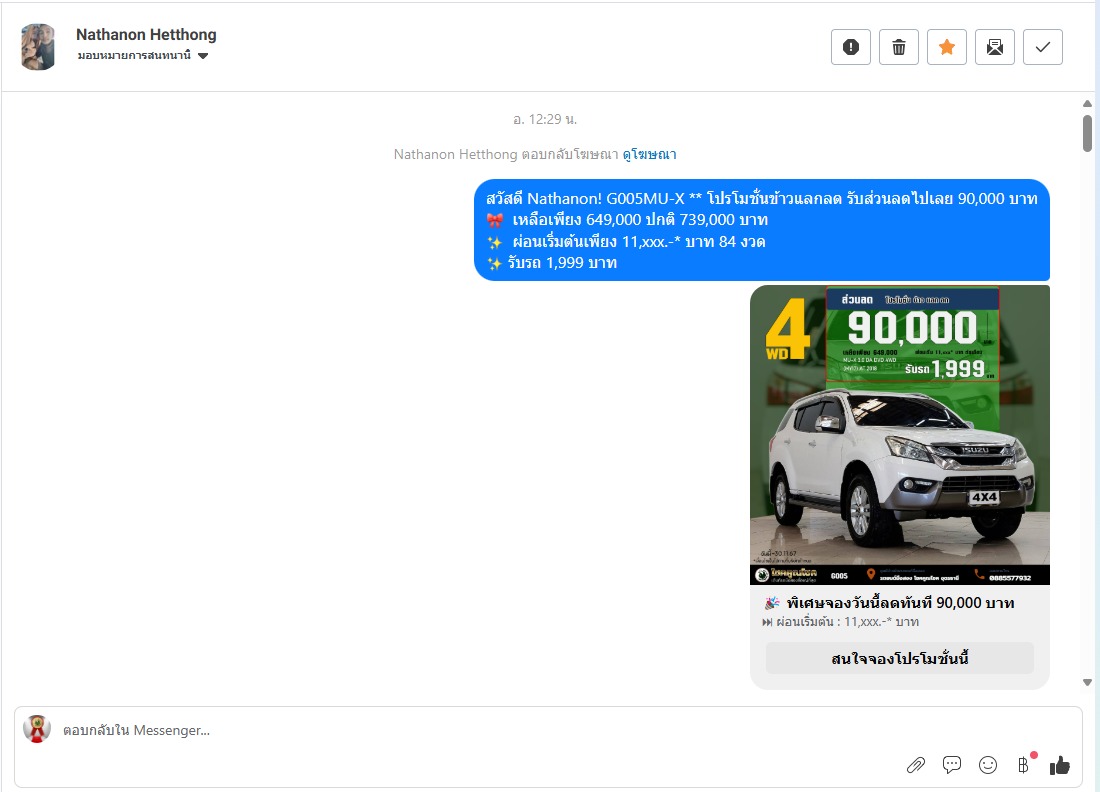Screen dimensions: 1100x792
Task: Click the Nathanon Hetthong profile picture
Action: (x=38, y=47)
